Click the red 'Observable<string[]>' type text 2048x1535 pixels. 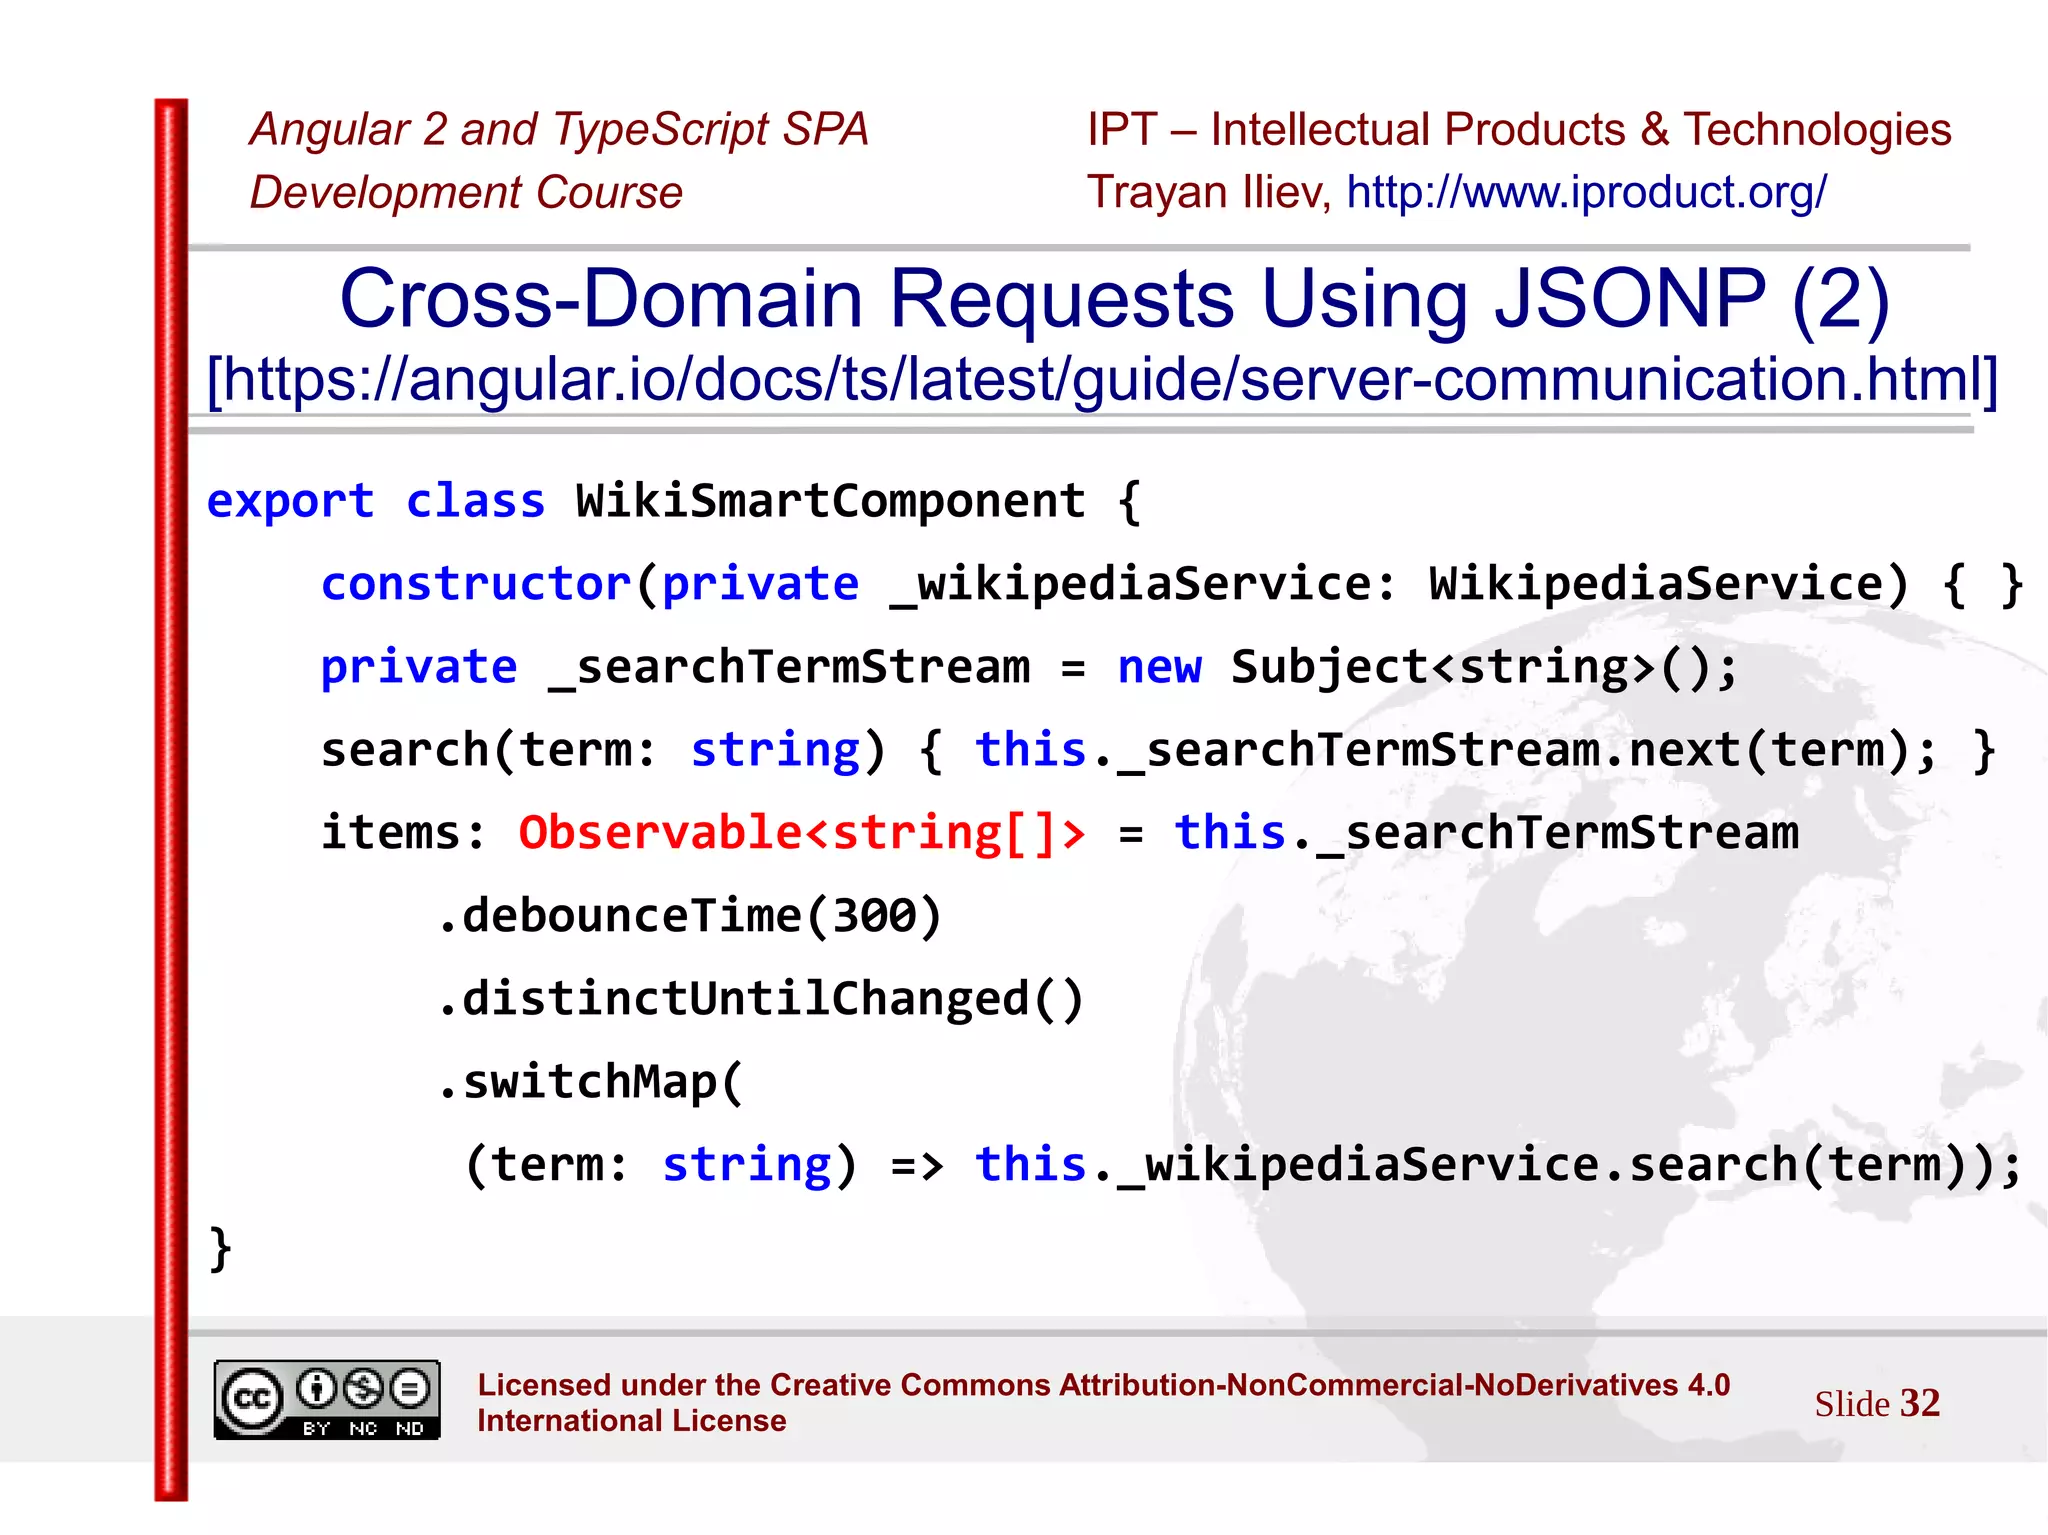pyautogui.click(x=801, y=833)
